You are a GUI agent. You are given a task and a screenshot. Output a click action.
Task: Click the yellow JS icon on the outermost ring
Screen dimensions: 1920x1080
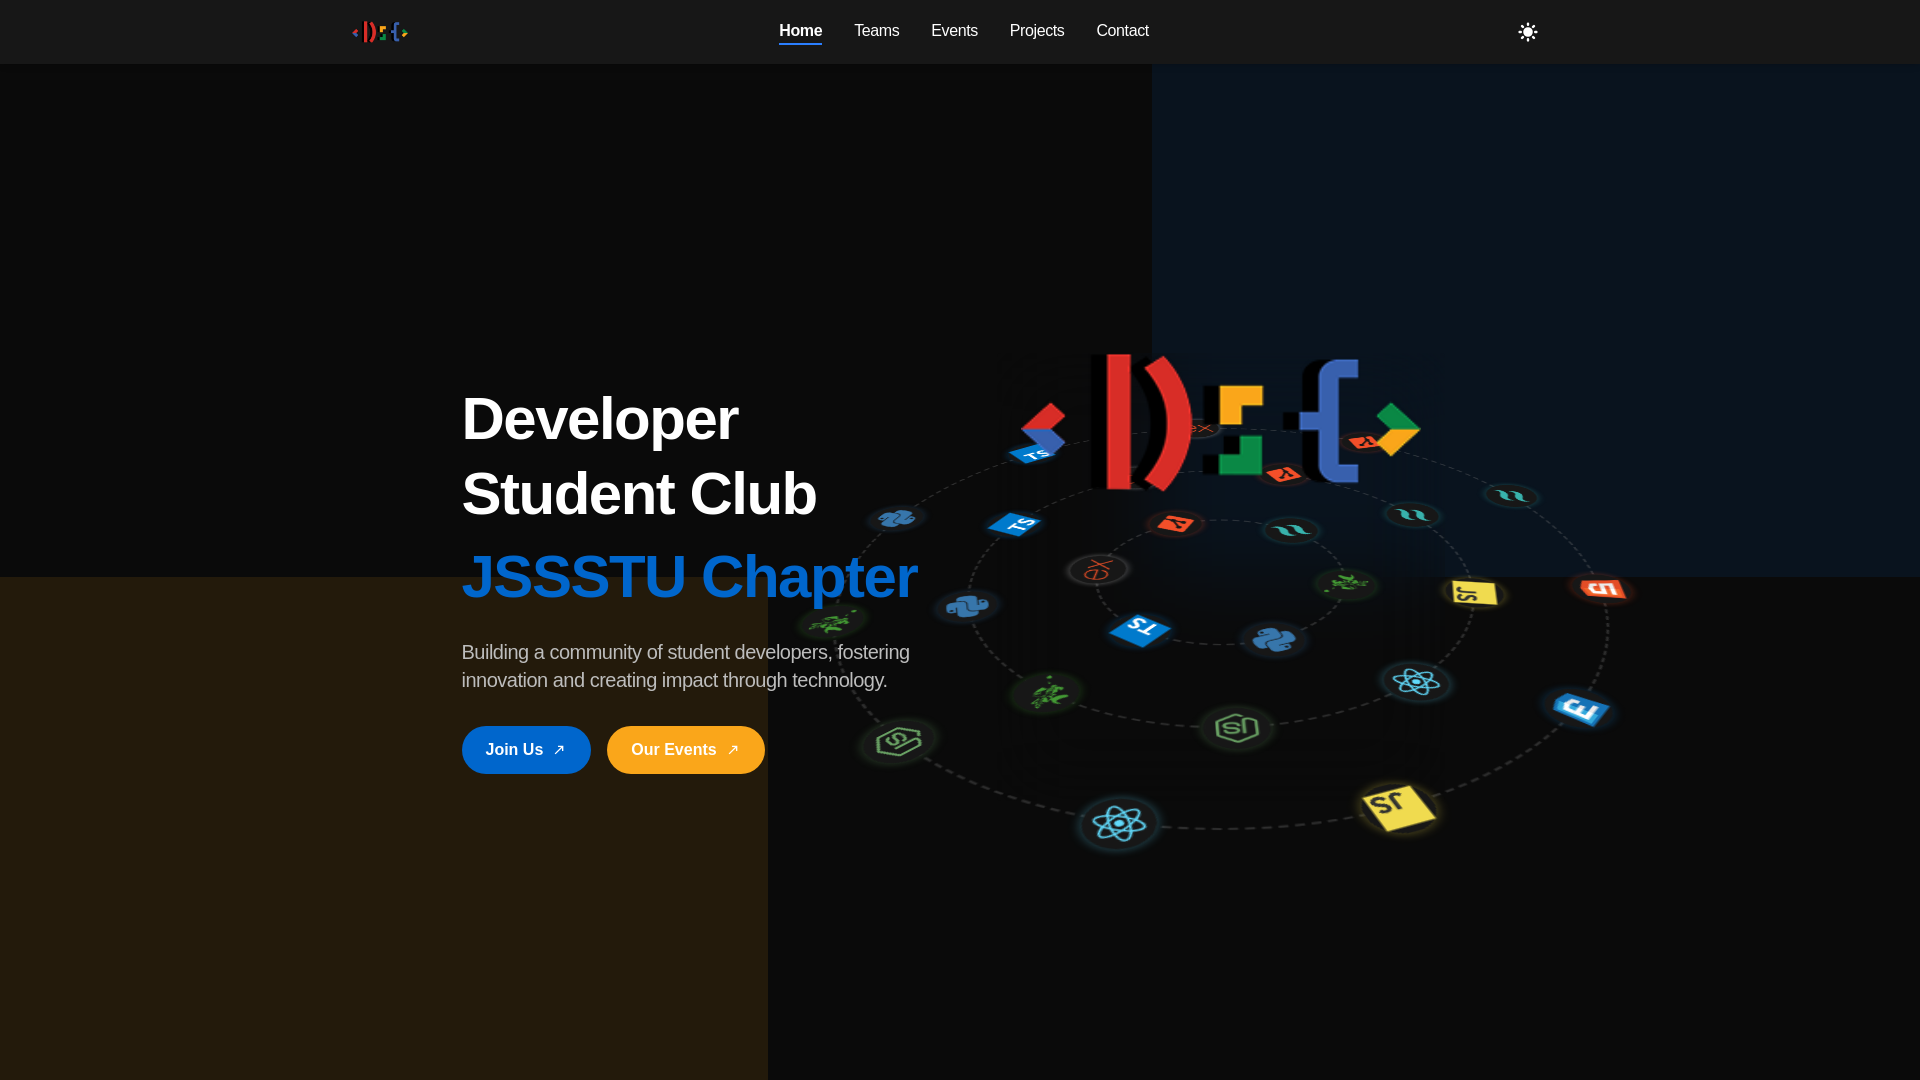[x=1398, y=808]
